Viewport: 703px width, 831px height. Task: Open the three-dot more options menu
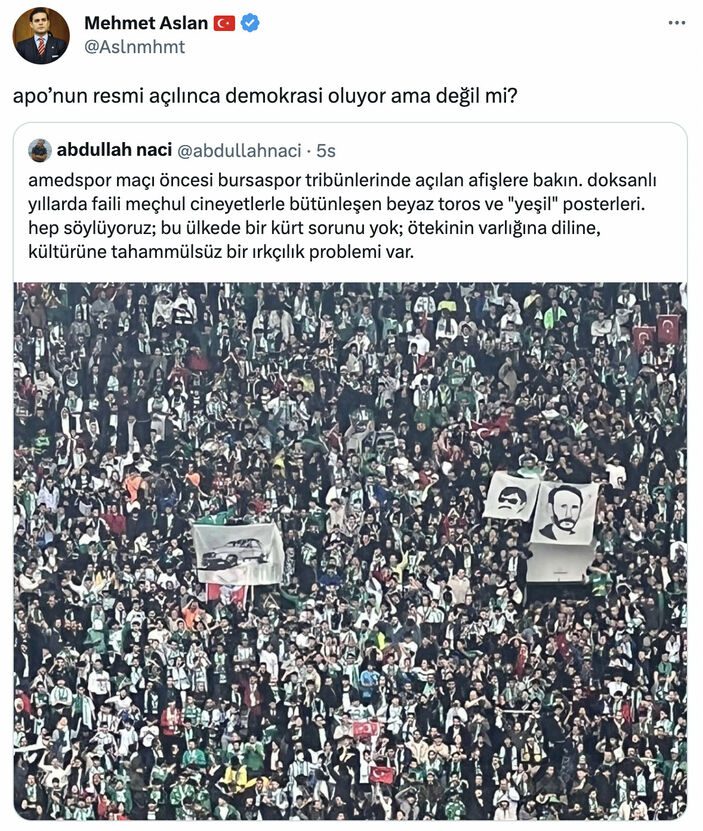pyautogui.click(x=676, y=23)
